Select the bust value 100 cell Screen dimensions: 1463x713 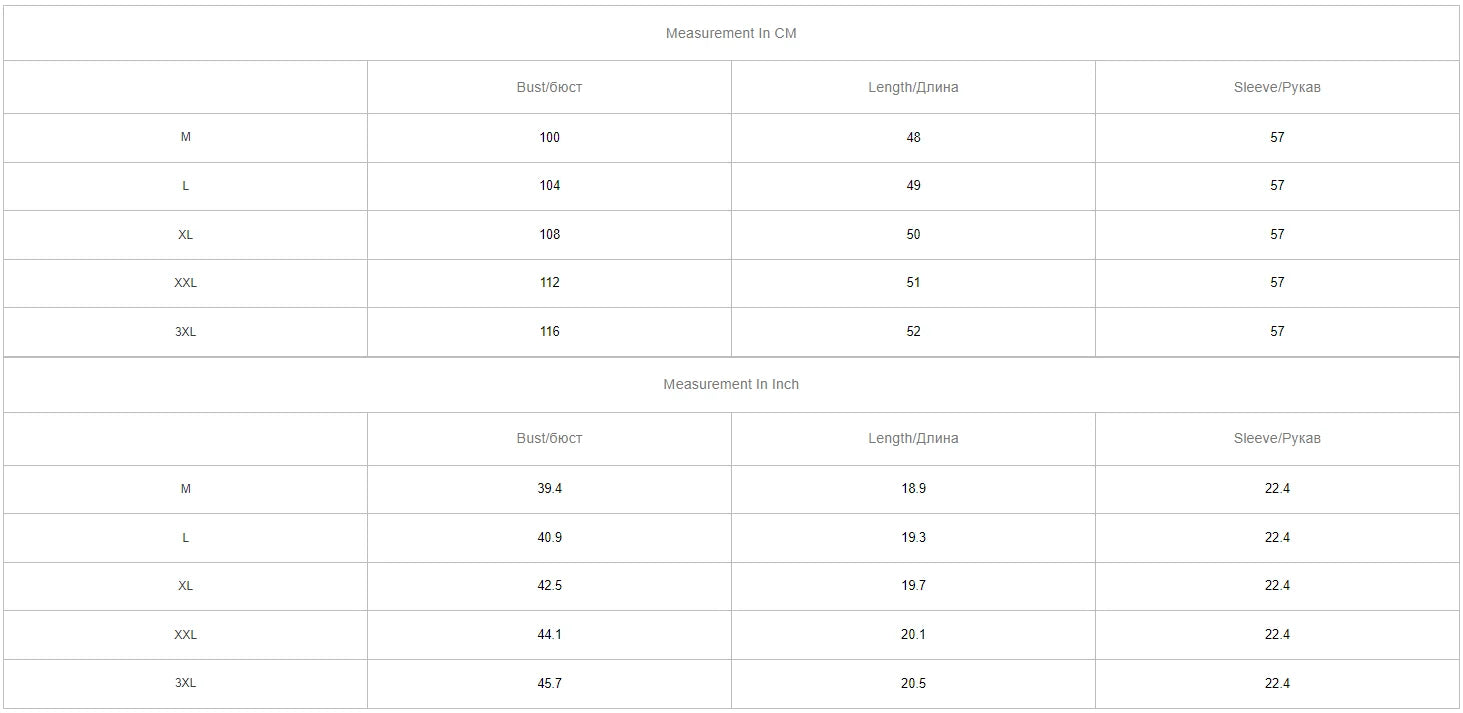[x=549, y=137]
